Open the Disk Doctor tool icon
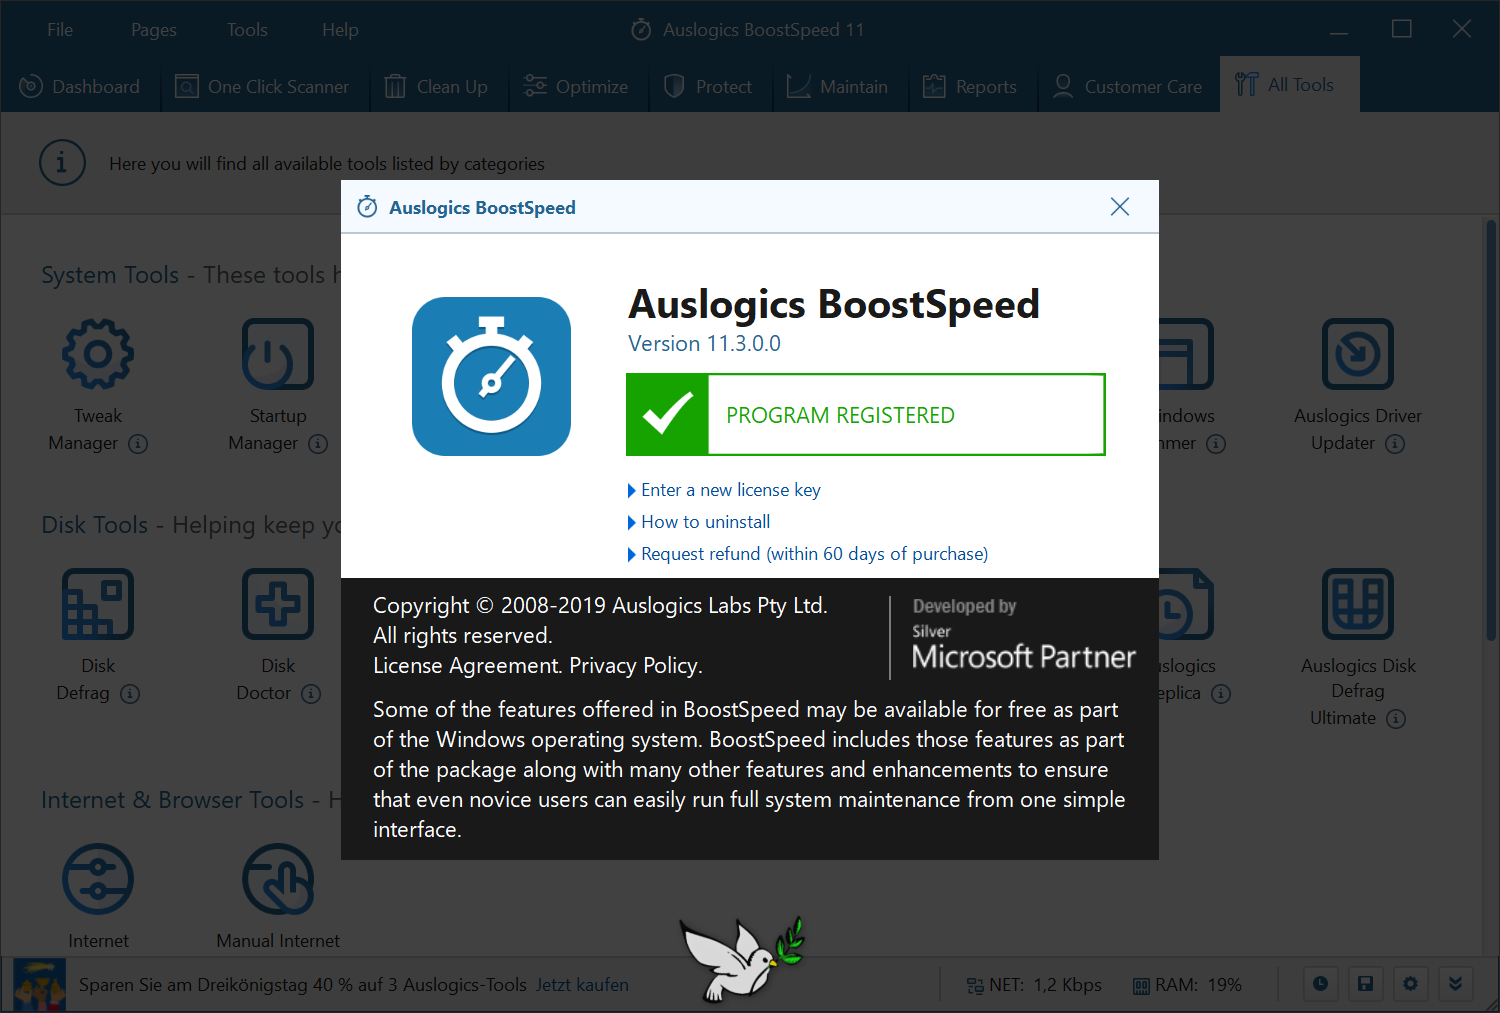Viewport: 1500px width, 1013px height. tap(278, 604)
